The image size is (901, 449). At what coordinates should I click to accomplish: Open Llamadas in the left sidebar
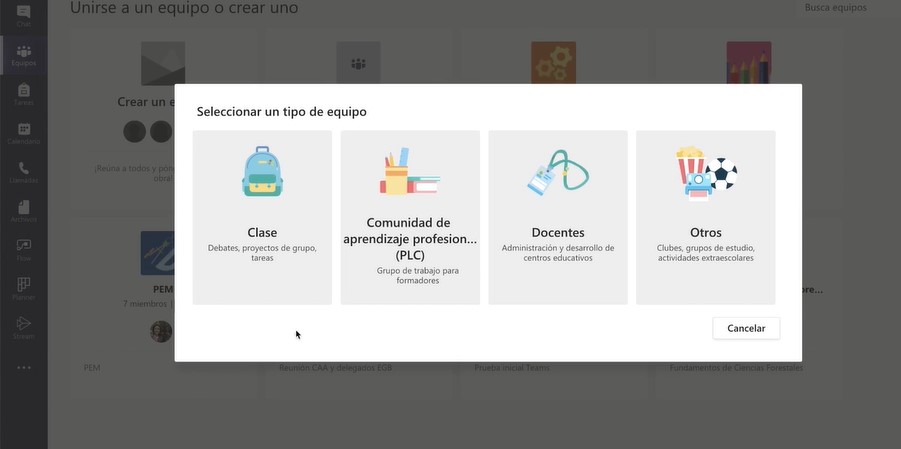tap(24, 173)
